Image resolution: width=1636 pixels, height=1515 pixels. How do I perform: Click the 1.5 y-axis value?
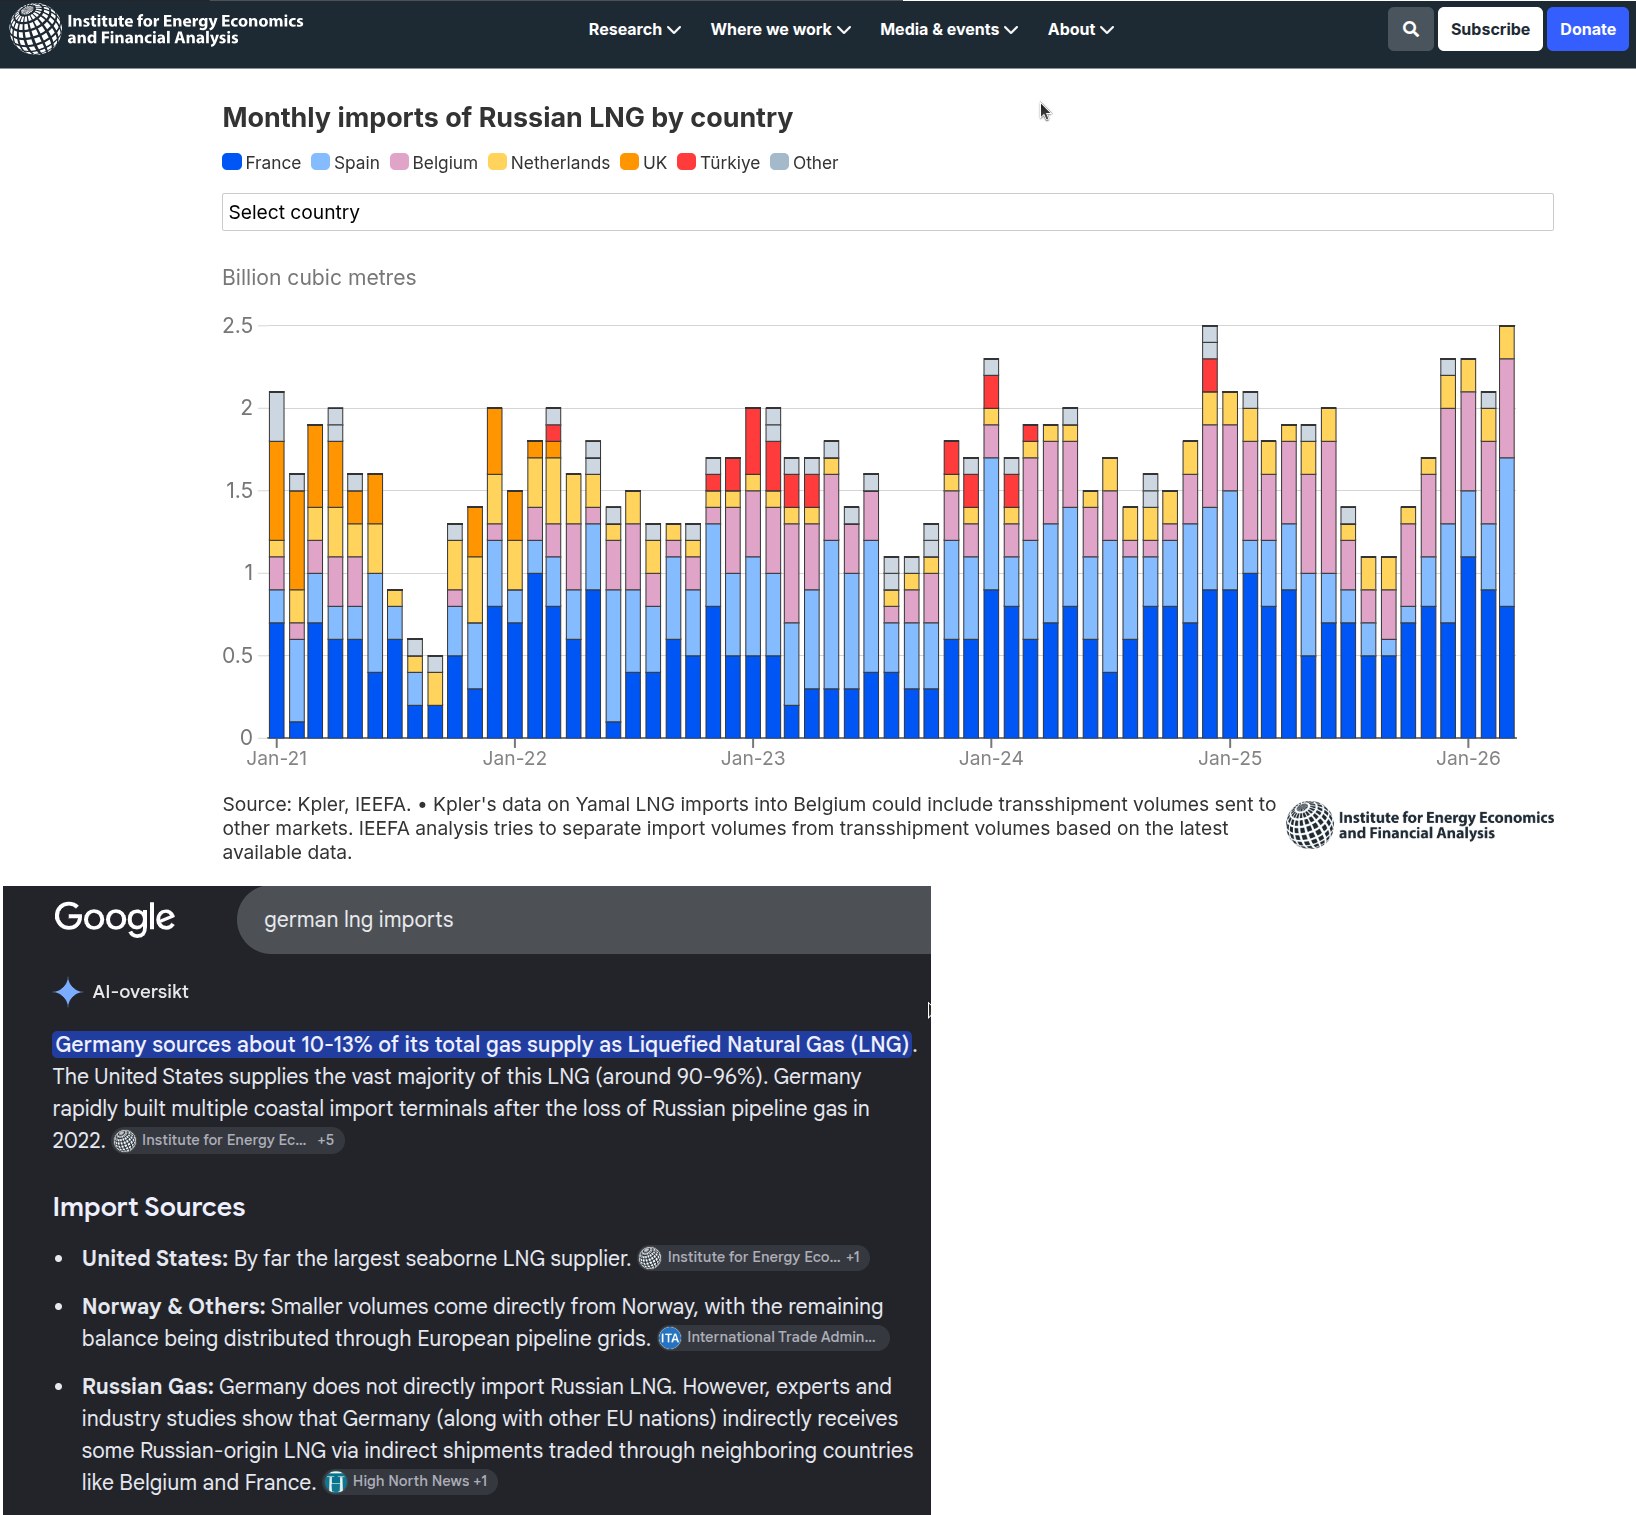click(237, 490)
